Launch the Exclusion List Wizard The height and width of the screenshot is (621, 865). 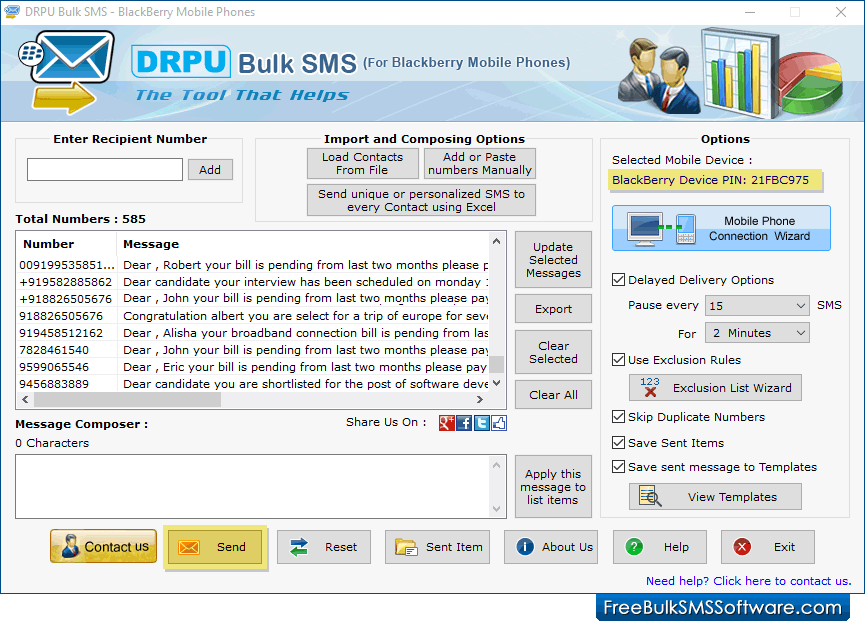[714, 387]
